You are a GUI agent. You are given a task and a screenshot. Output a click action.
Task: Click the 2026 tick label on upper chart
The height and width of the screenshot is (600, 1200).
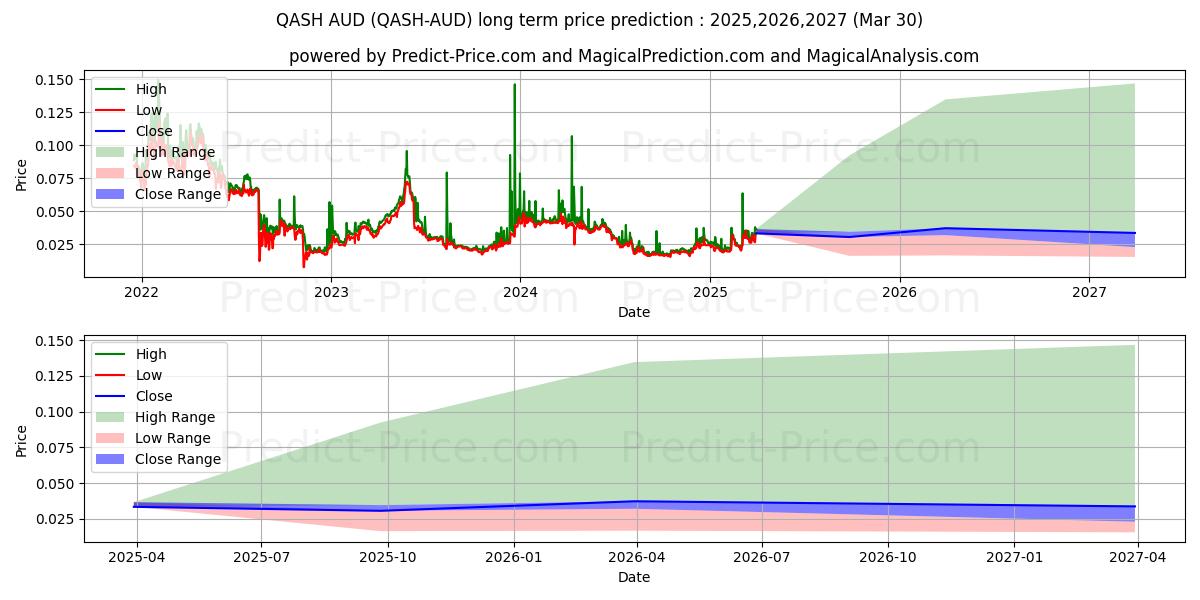point(900,292)
